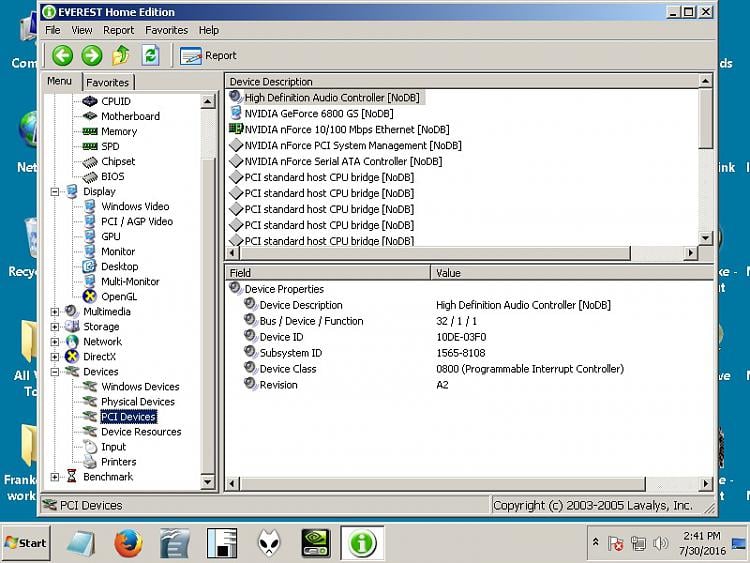The height and width of the screenshot is (563, 750).
Task: Click properties pane horizontal scroll right arrow
Action: click(706, 484)
